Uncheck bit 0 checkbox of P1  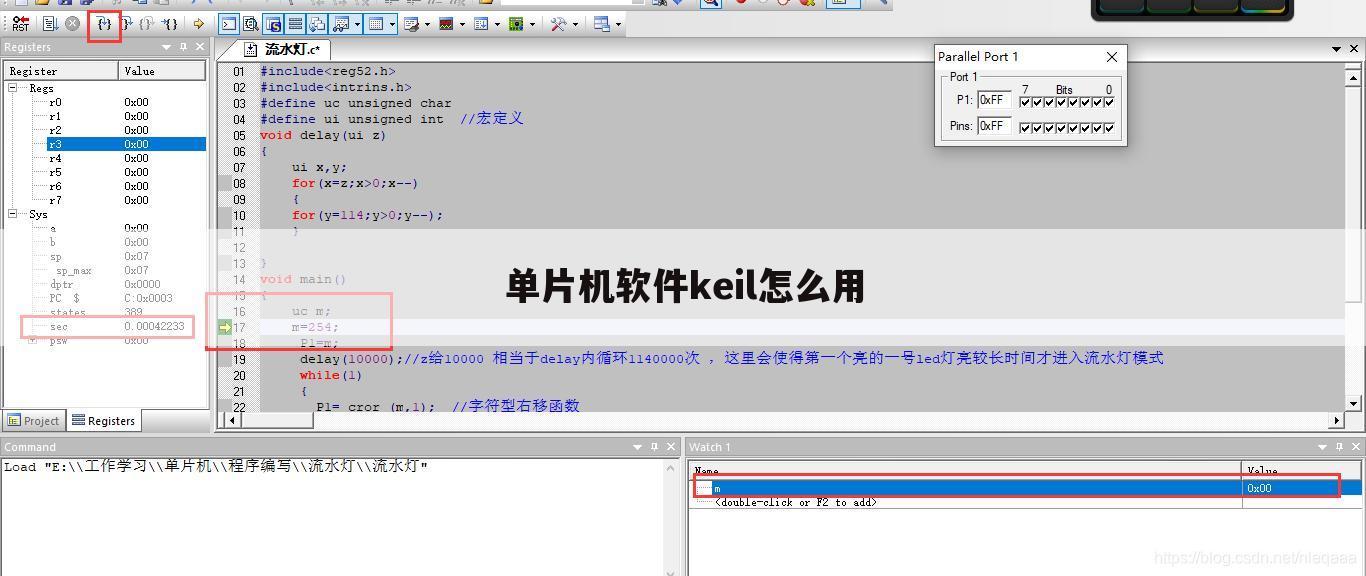(x=1109, y=102)
